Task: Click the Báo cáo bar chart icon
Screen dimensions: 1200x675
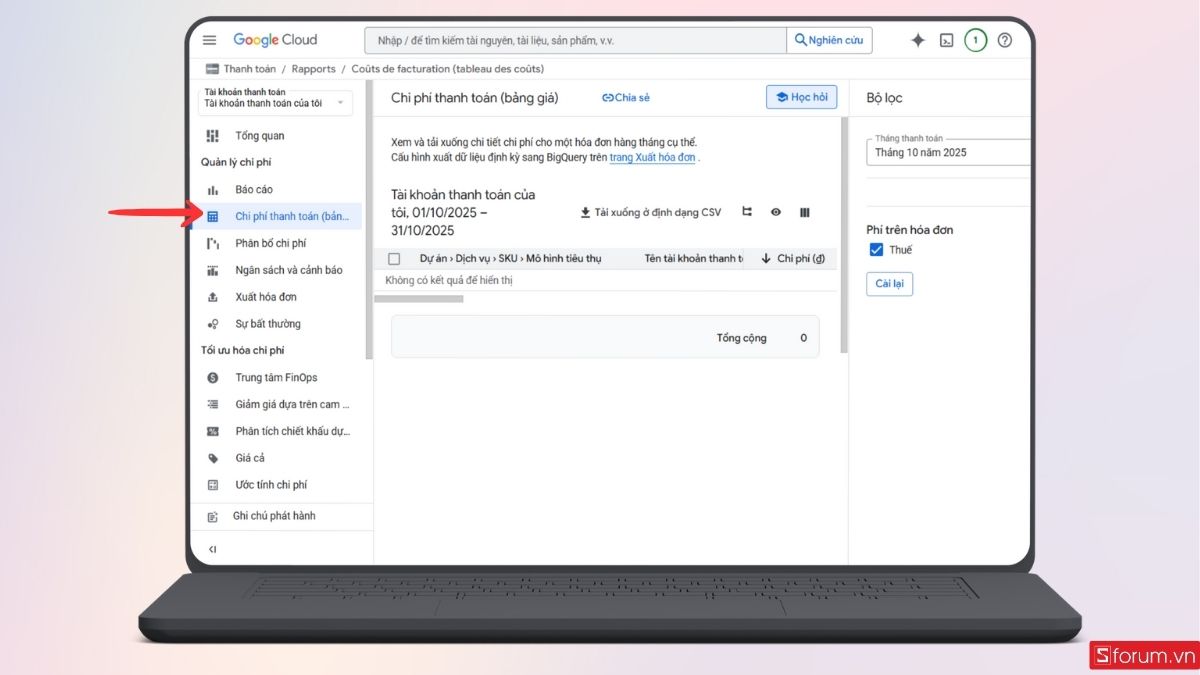Action: click(x=212, y=190)
